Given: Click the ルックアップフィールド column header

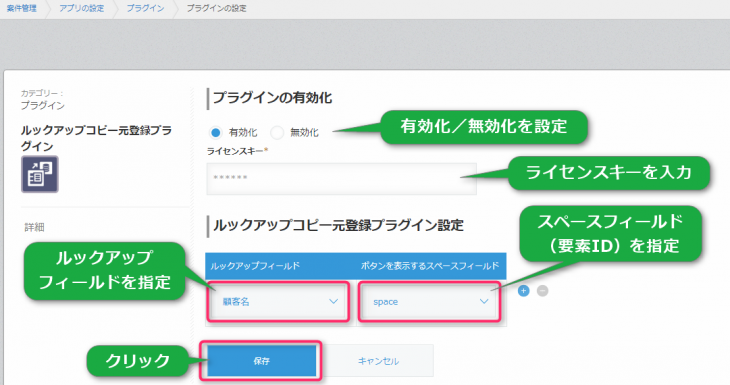Looking at the screenshot, I should (x=255, y=266).
